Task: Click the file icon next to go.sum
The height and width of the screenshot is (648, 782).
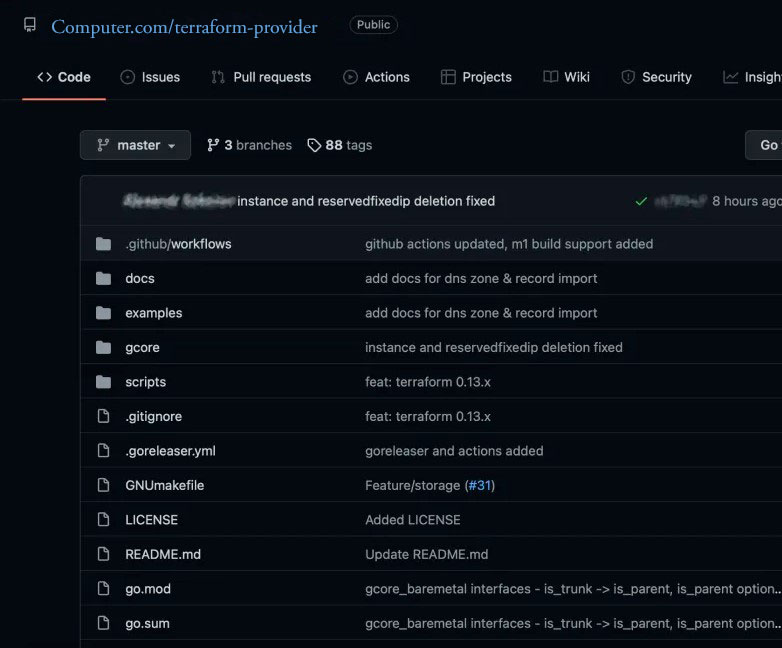Action: tap(103, 623)
